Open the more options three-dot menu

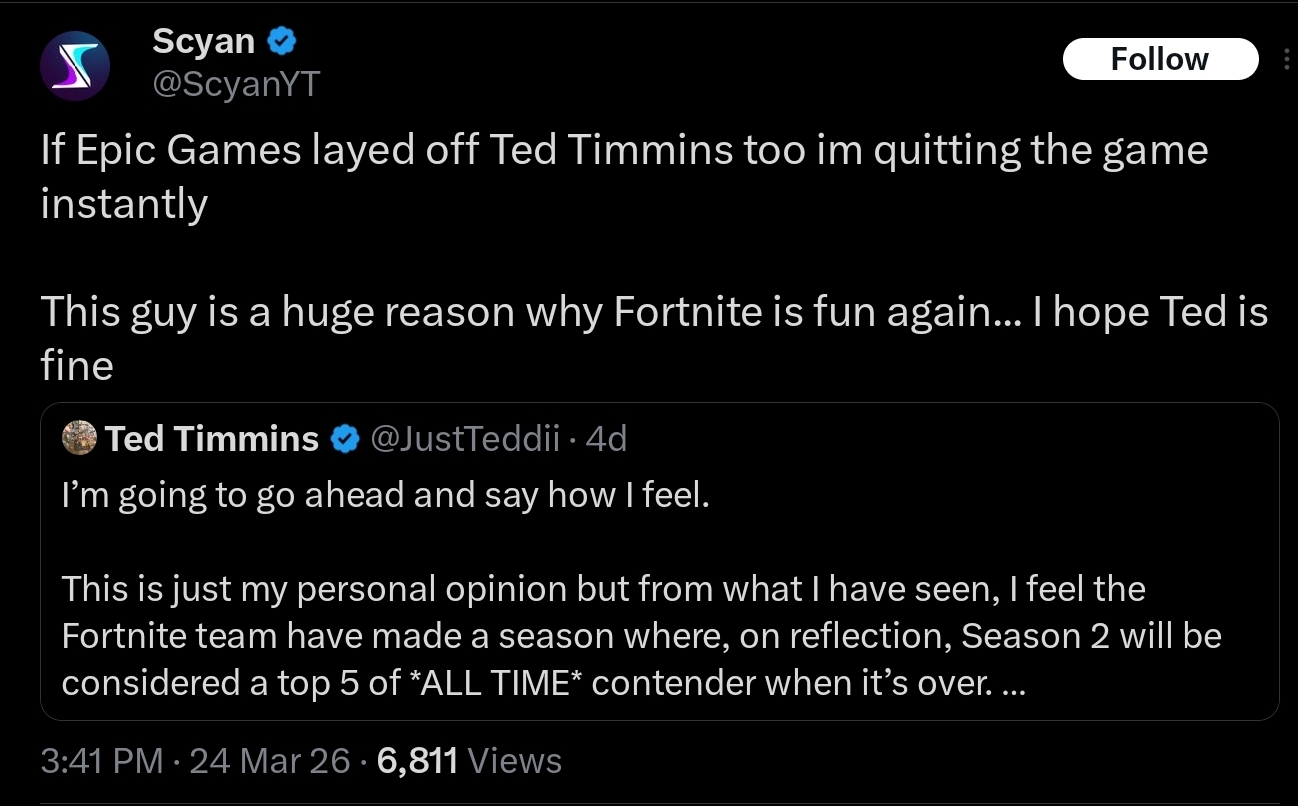1285,59
